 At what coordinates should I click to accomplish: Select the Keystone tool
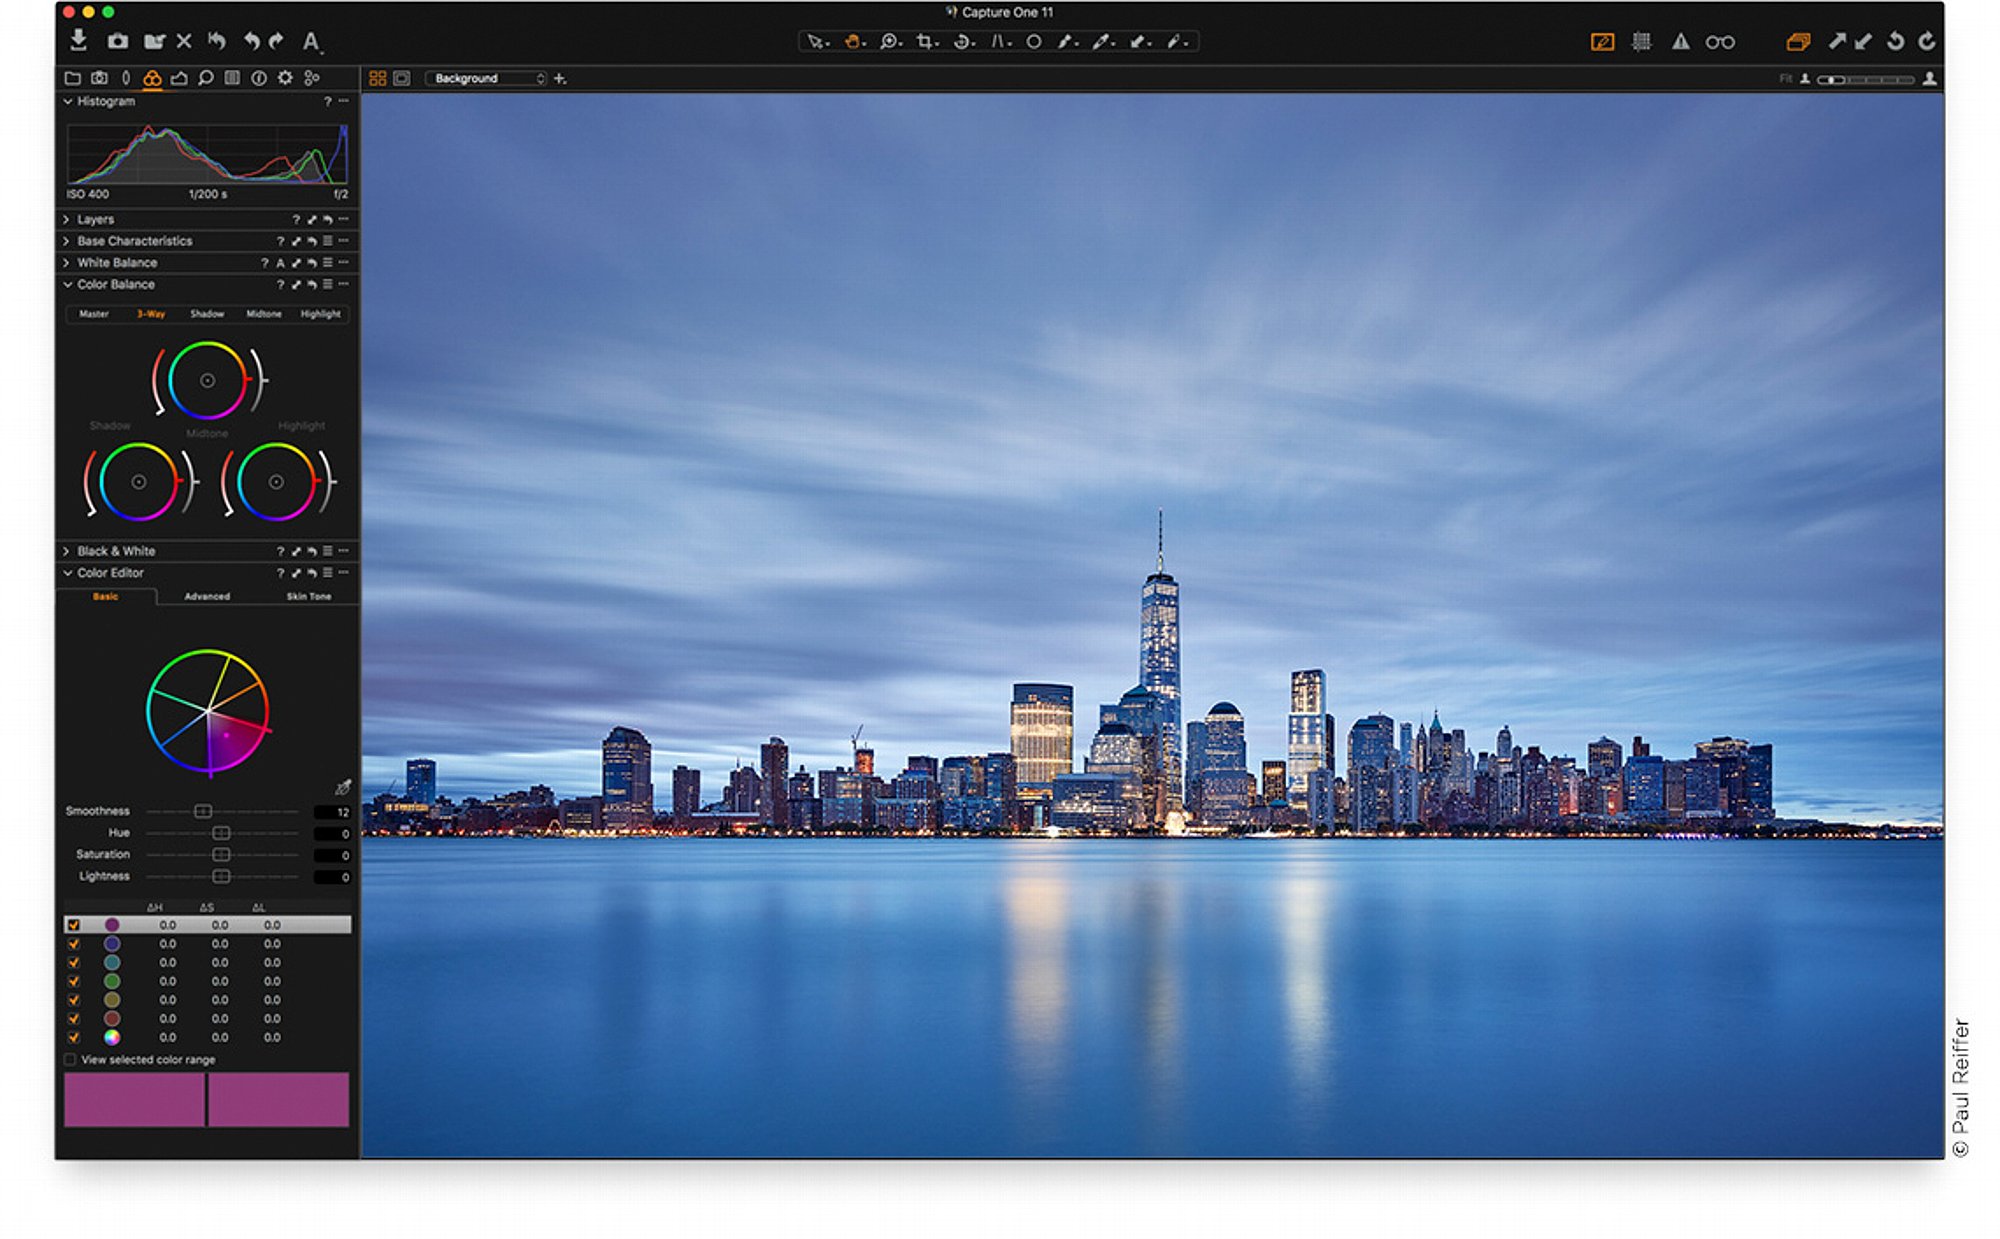tap(999, 41)
